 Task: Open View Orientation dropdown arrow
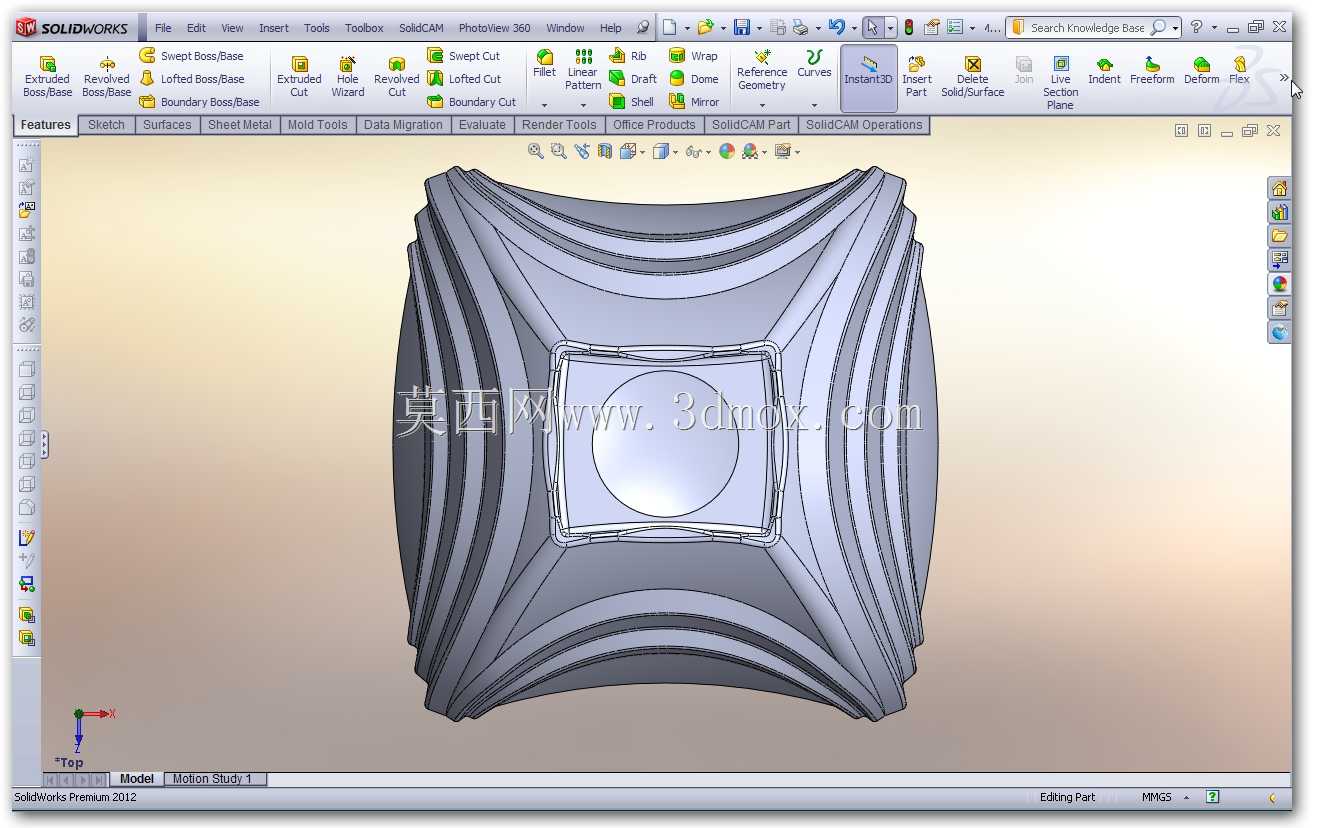click(x=641, y=152)
